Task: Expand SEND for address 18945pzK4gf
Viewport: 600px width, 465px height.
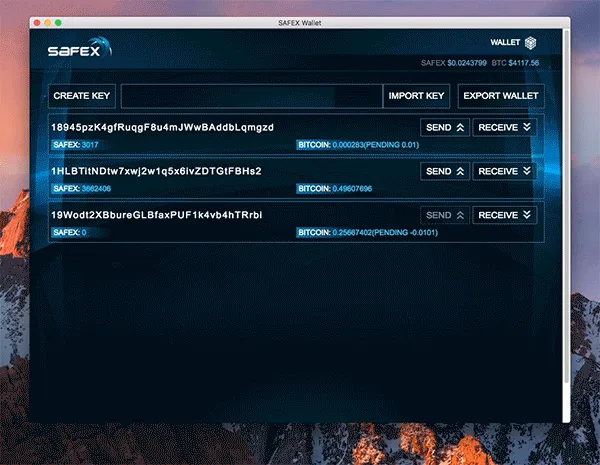Action: pos(445,127)
